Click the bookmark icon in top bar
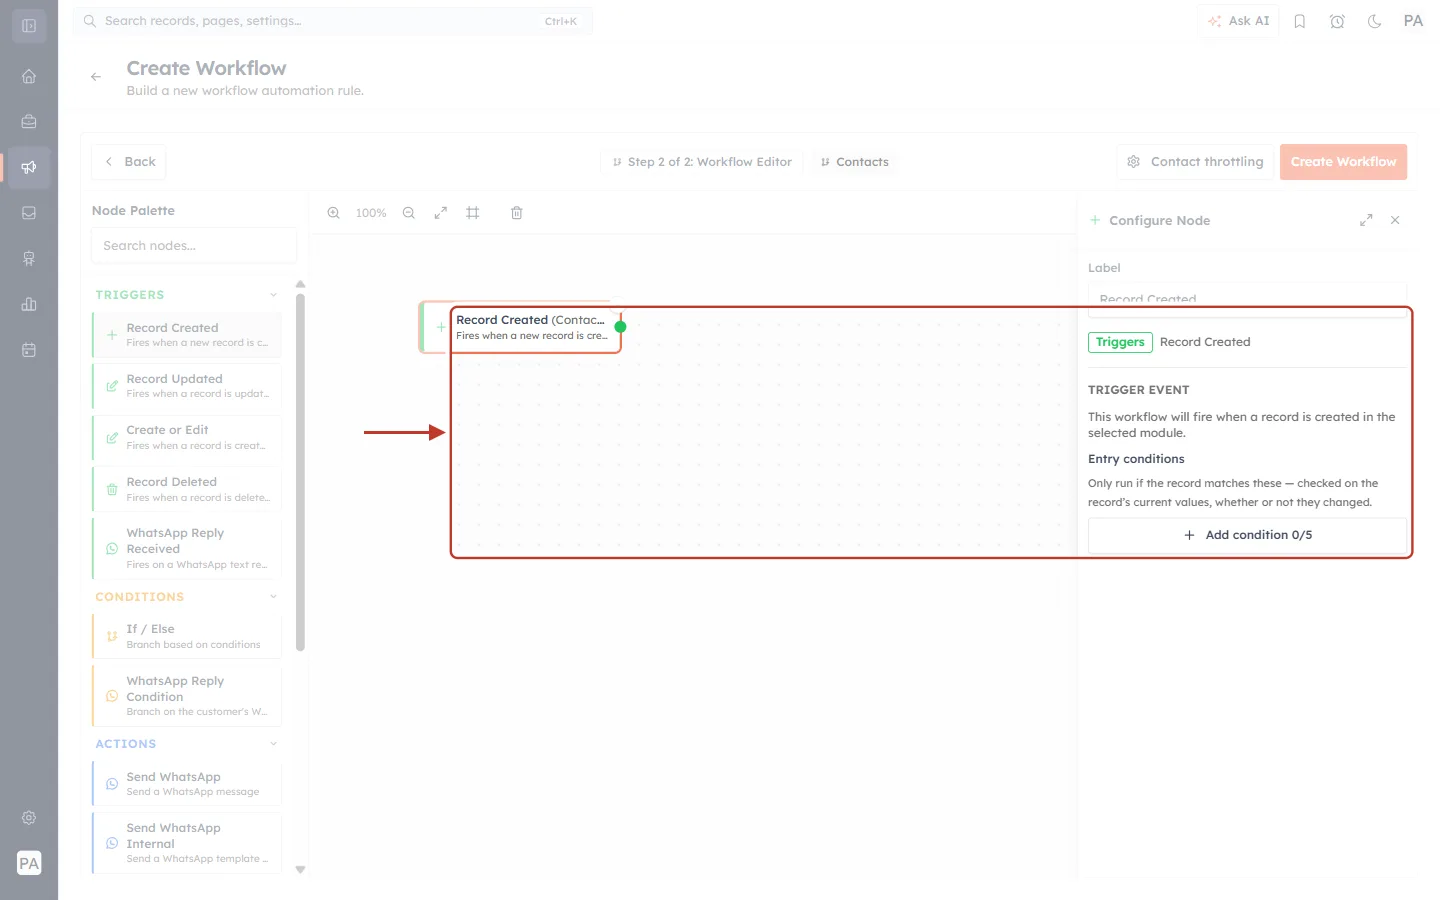Viewport: 1440px width, 900px height. point(1300,21)
